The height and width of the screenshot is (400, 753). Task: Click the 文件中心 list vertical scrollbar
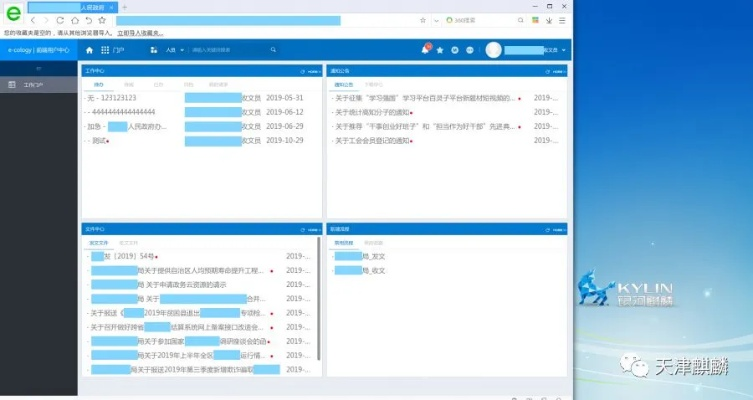[319, 300]
